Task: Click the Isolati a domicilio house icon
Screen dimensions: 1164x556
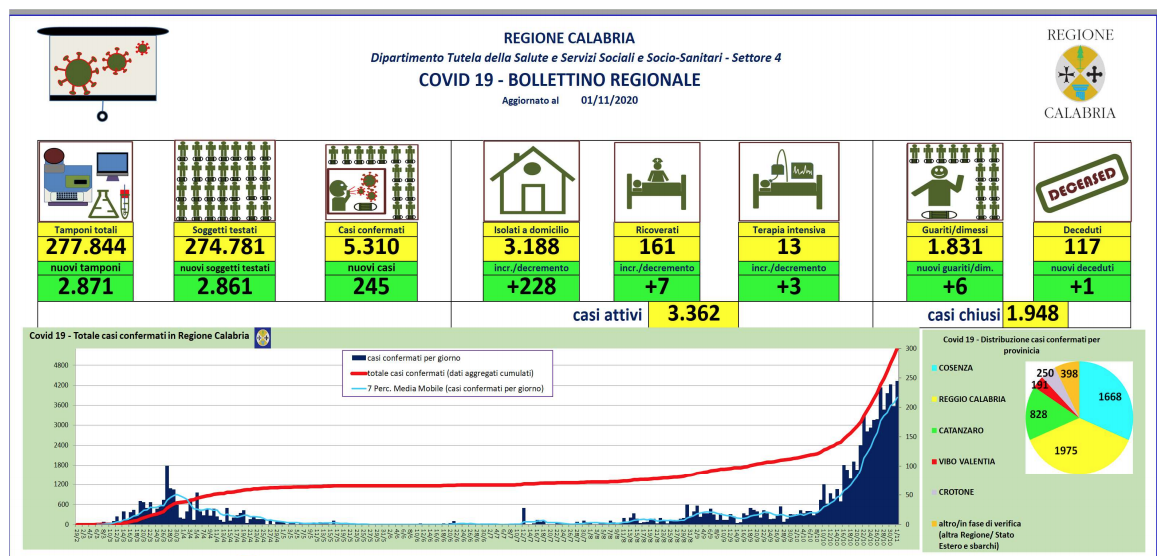Action: pos(530,182)
